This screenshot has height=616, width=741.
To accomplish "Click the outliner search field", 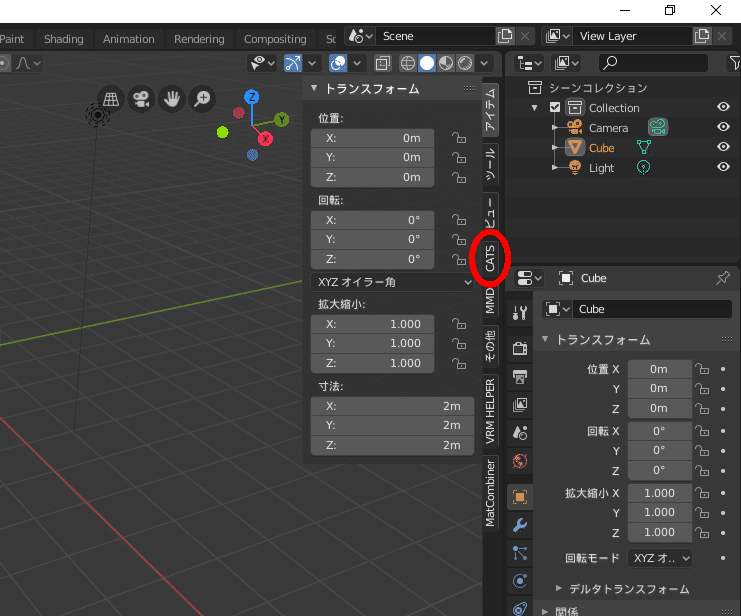I will (x=653, y=62).
